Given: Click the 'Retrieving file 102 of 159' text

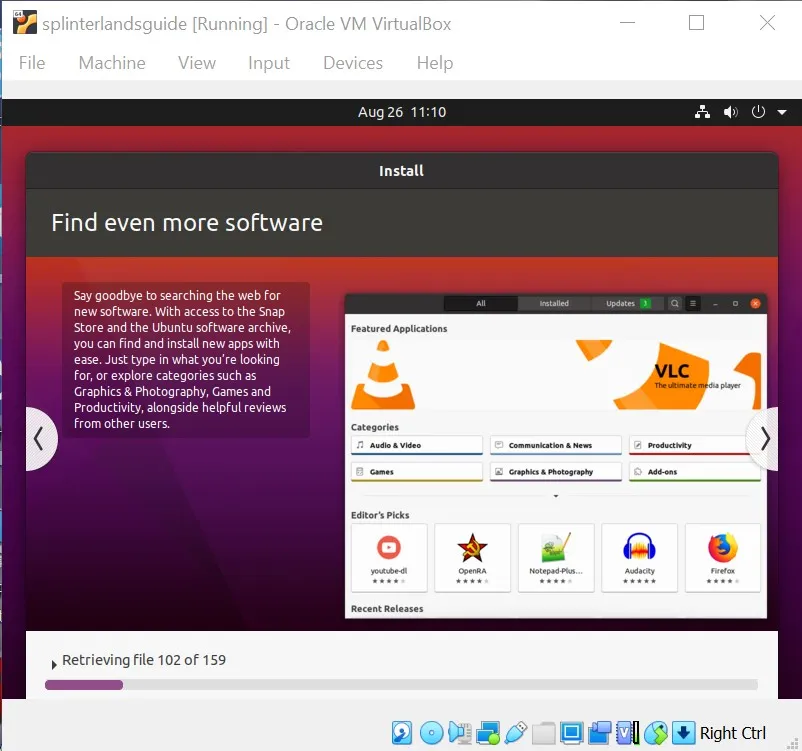Looking at the screenshot, I should coord(144,660).
